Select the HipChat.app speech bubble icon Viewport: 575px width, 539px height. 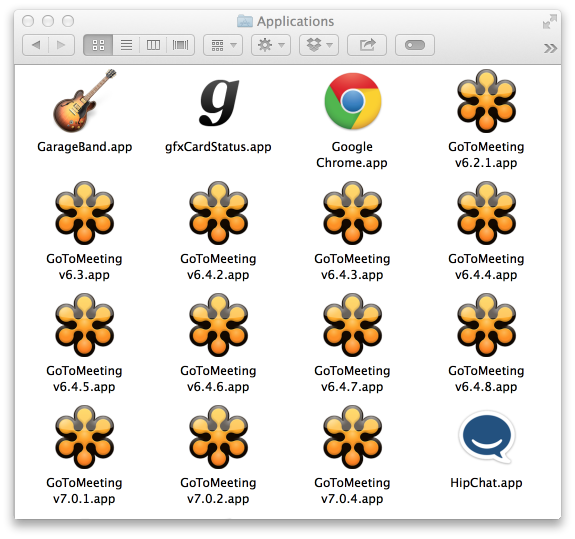(x=487, y=437)
